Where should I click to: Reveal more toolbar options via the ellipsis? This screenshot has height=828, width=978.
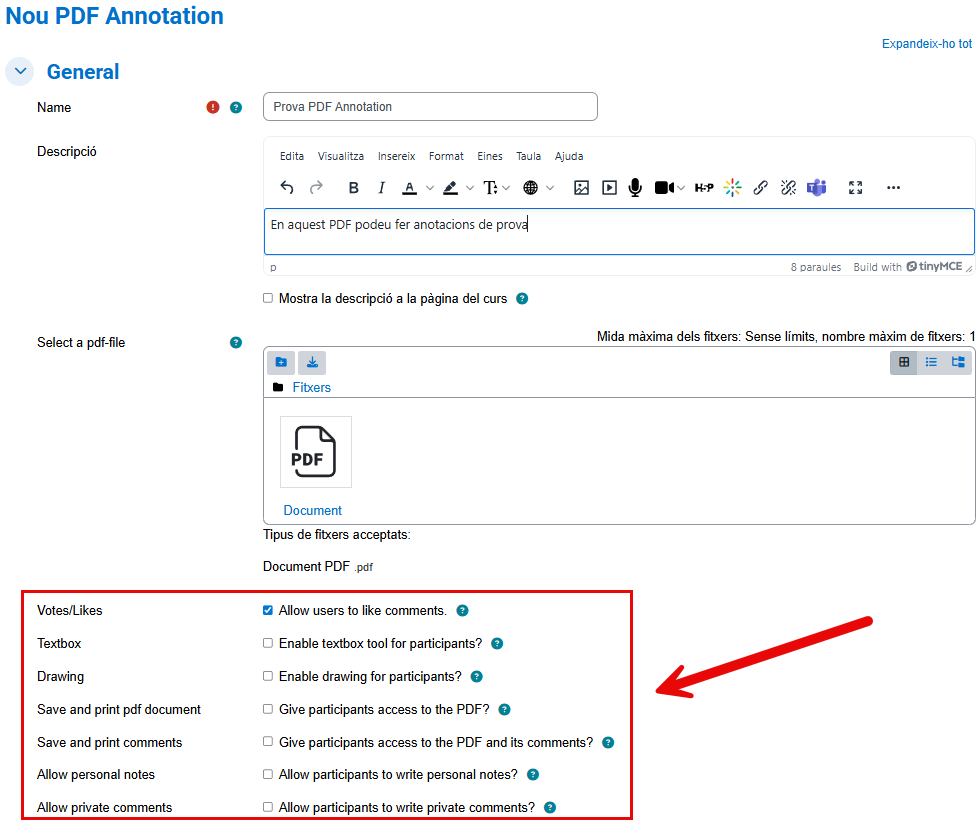[893, 188]
